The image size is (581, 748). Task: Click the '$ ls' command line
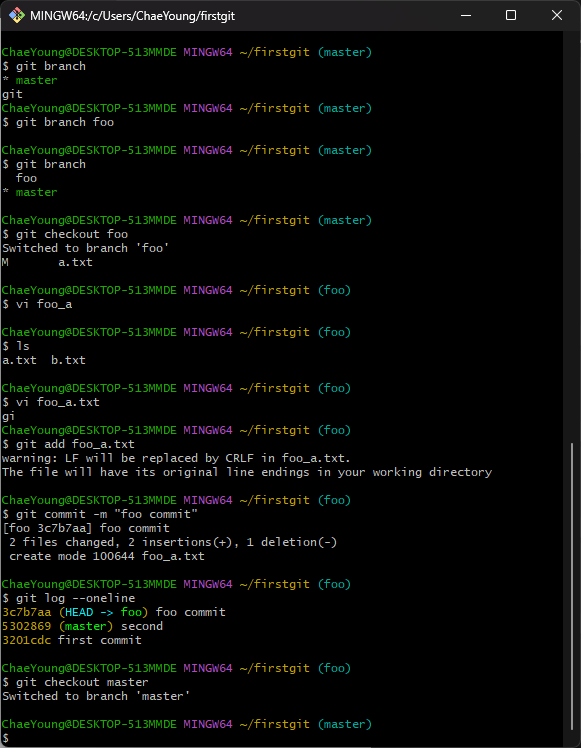coord(16,346)
